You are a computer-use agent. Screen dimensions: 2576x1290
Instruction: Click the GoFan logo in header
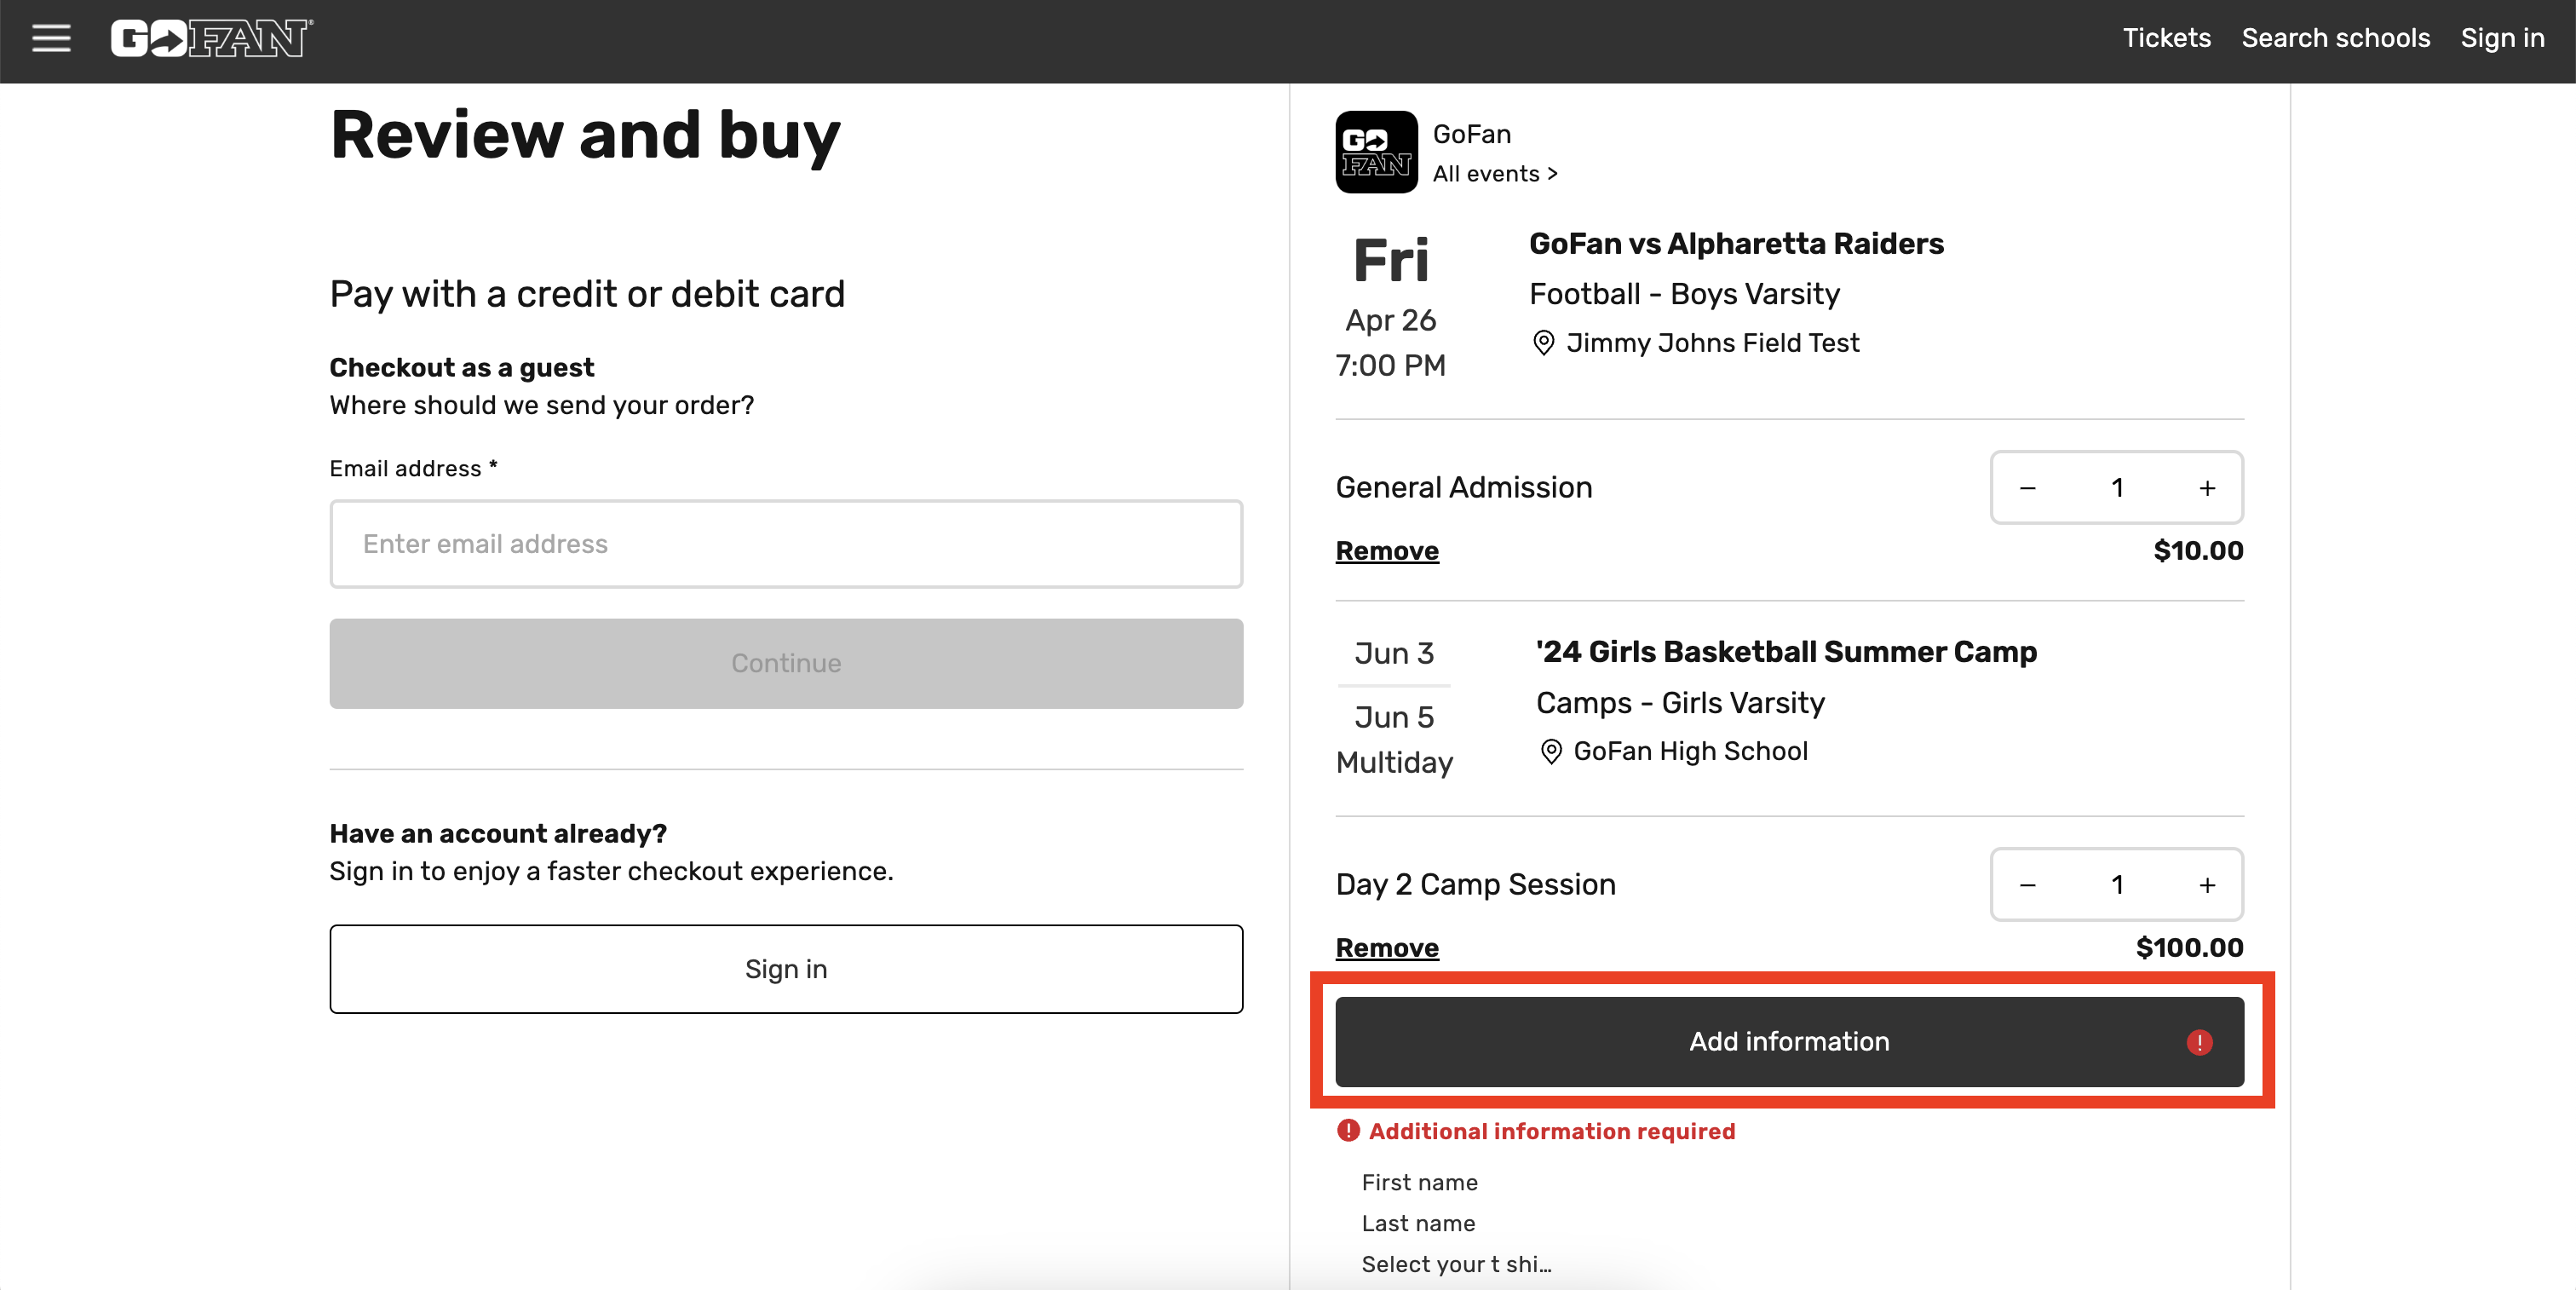[x=211, y=39]
